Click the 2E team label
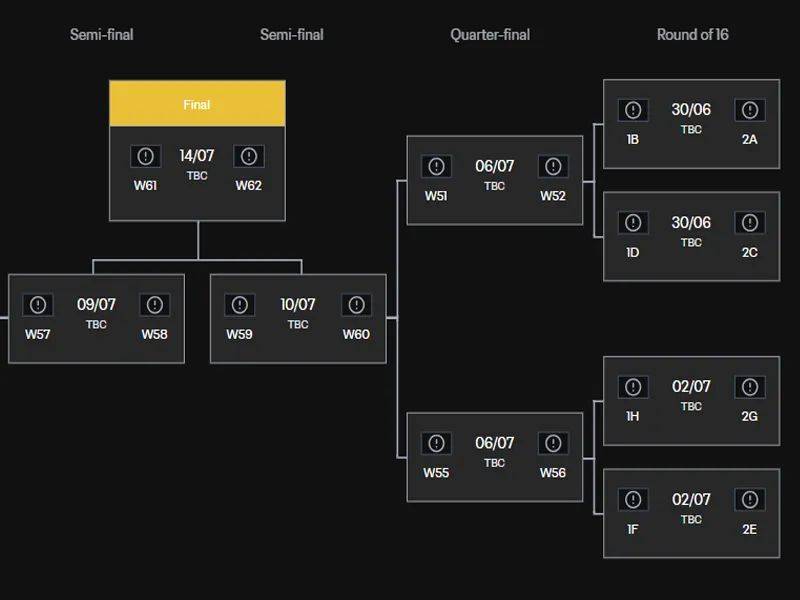The image size is (800, 600). 749,530
